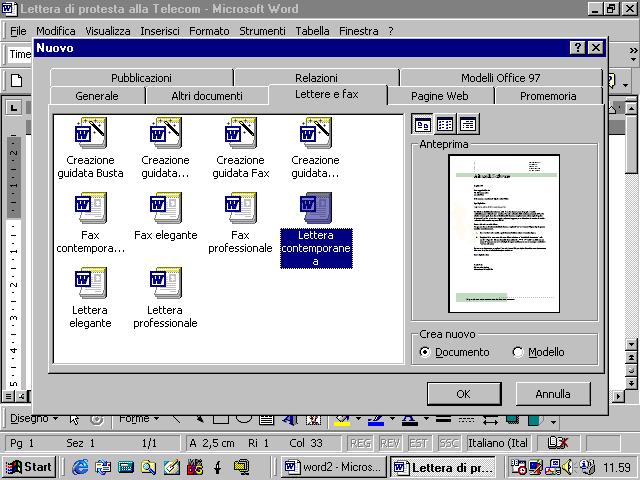Image resolution: width=640 pixels, height=480 pixels.
Task: Open the Strumenti menu
Action: (262, 31)
